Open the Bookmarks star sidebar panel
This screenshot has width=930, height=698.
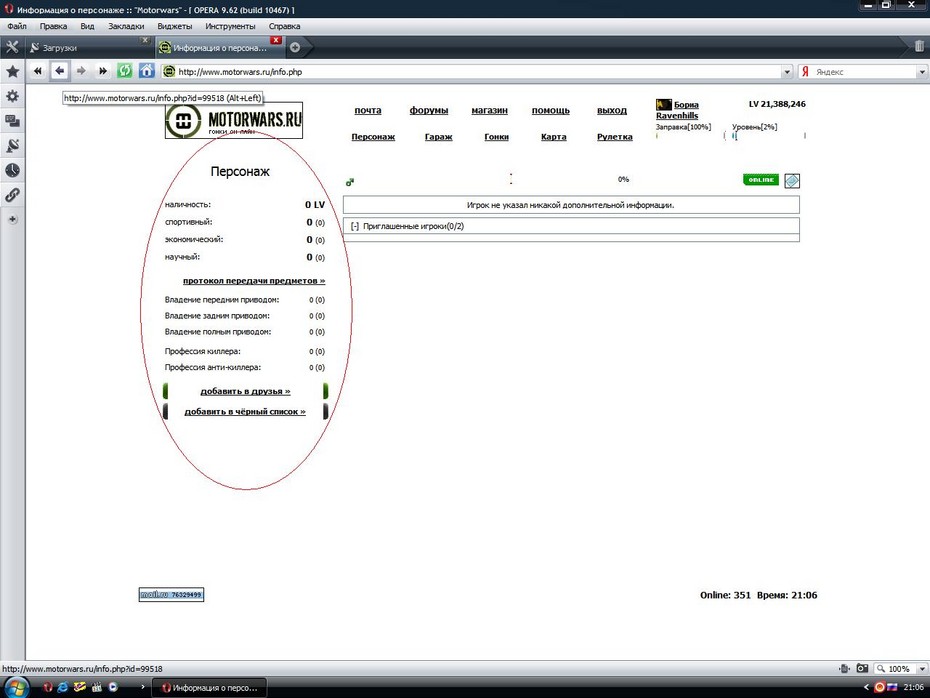point(12,72)
